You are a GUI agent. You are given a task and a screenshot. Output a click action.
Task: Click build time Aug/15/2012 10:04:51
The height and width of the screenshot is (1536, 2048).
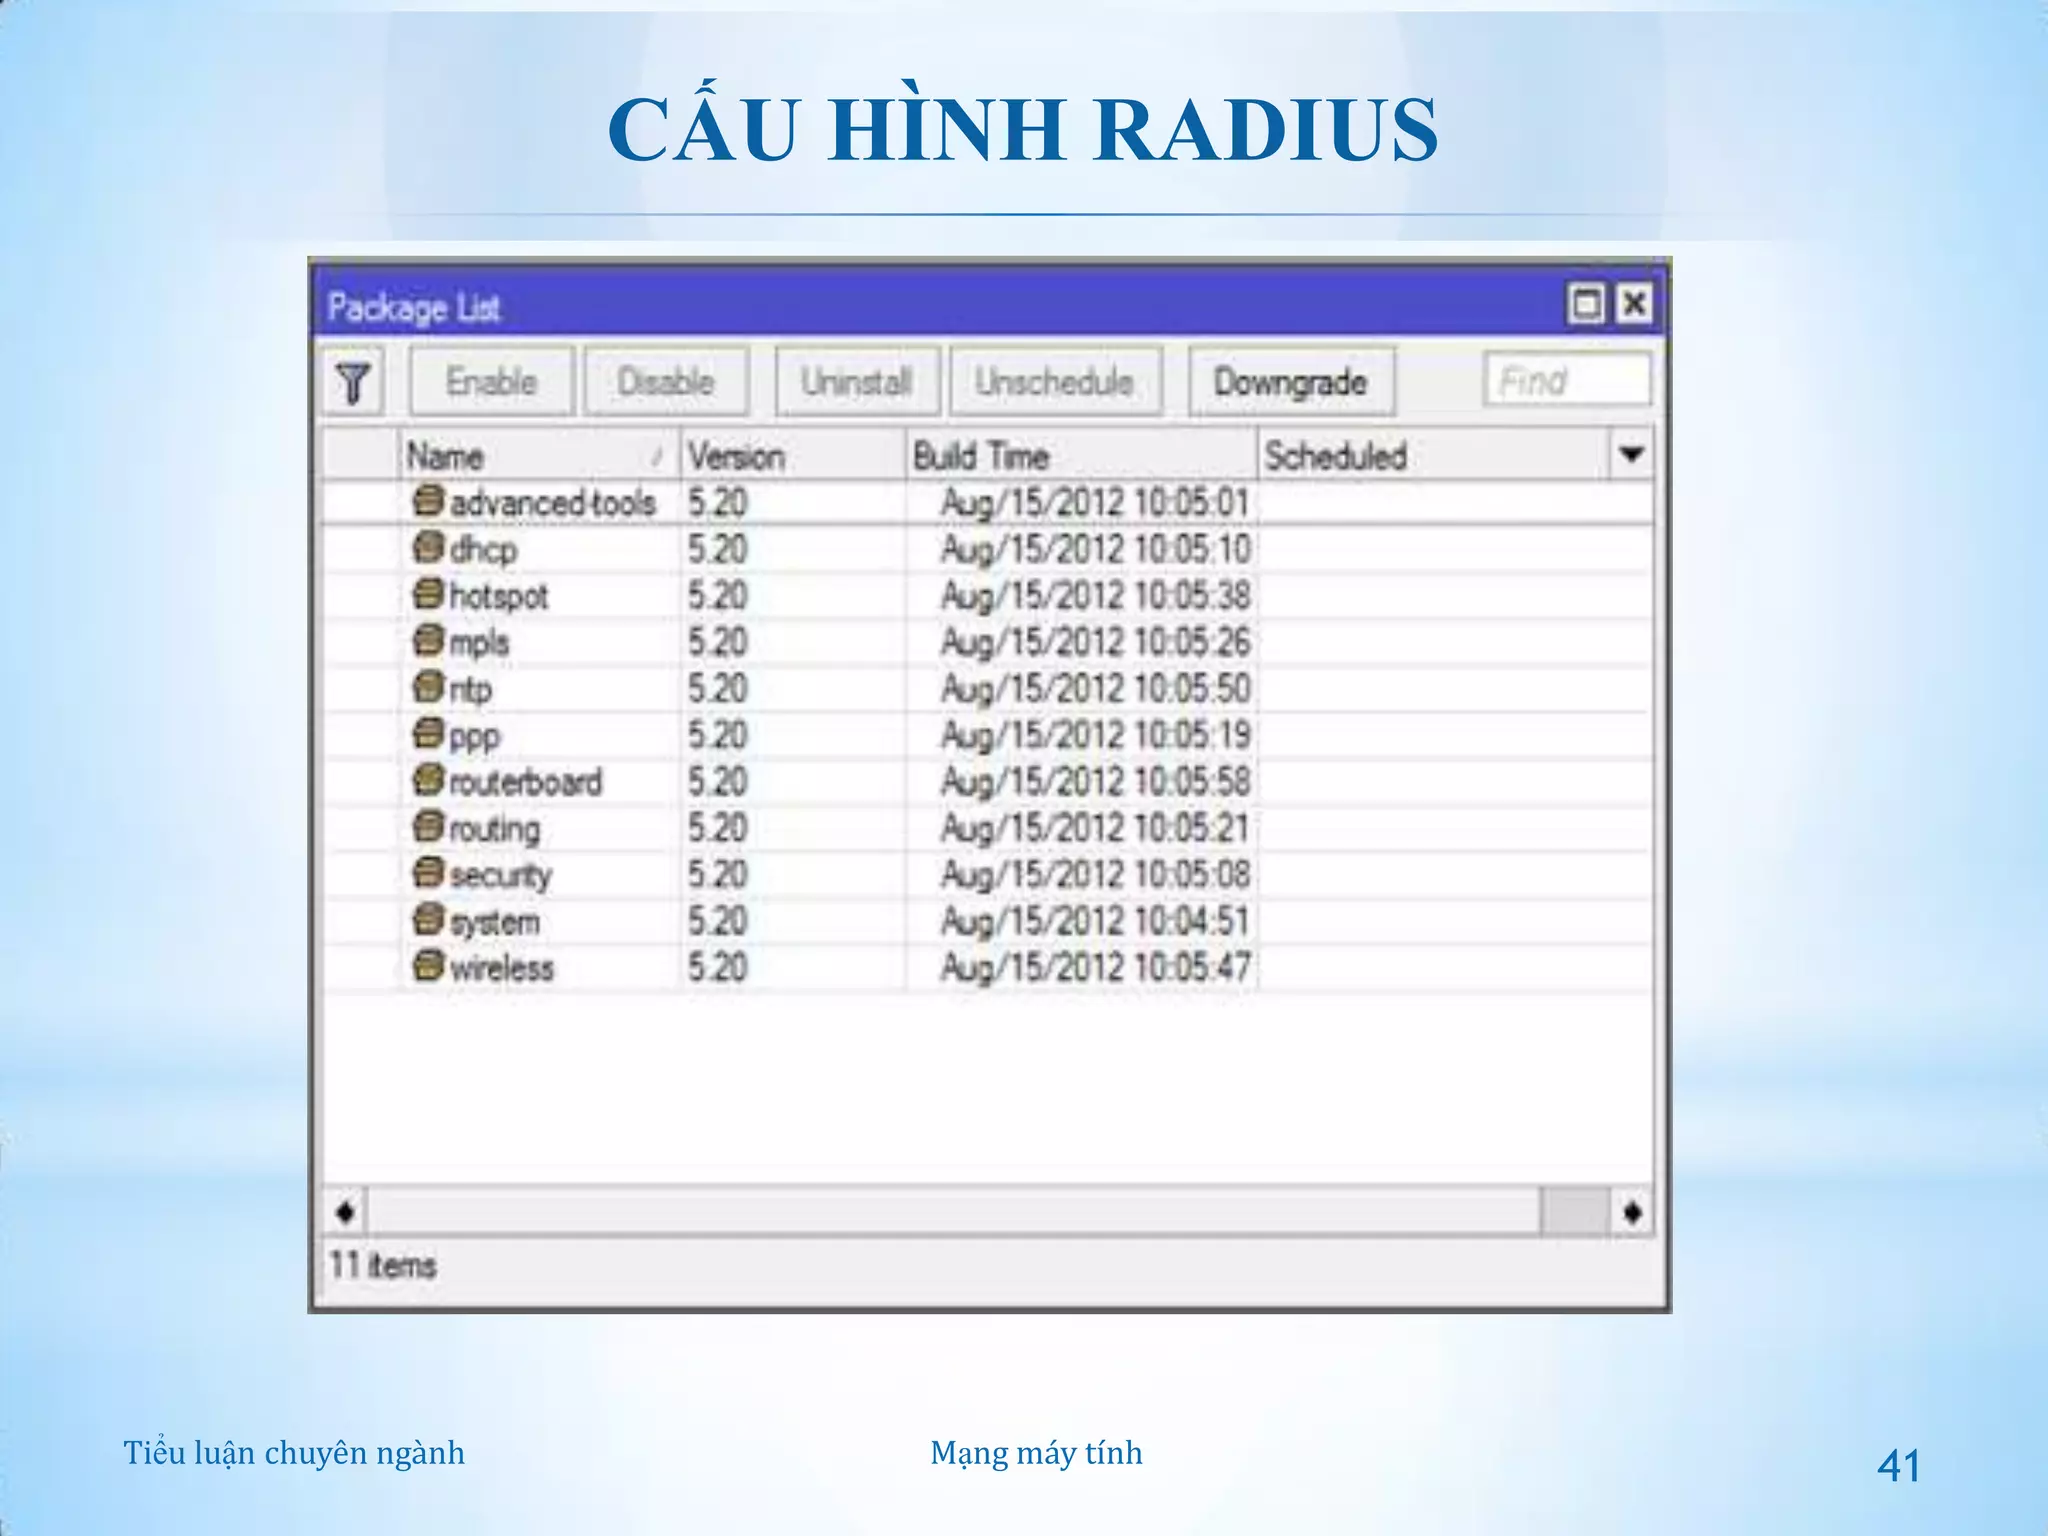[x=1095, y=921]
